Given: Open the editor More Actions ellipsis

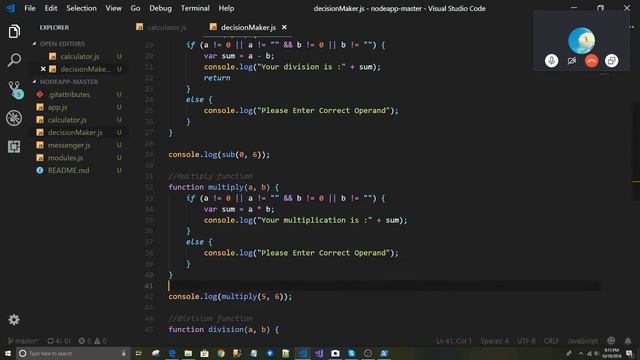Looking at the screenshot, I should [632, 27].
